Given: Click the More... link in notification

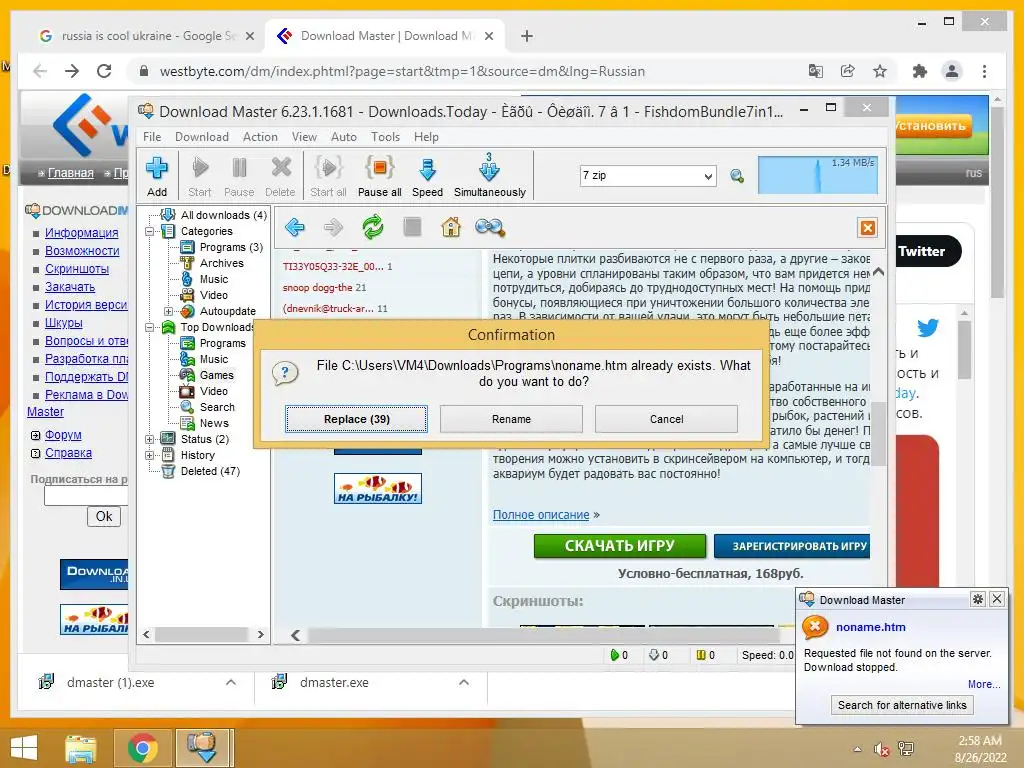Looking at the screenshot, I should 984,684.
